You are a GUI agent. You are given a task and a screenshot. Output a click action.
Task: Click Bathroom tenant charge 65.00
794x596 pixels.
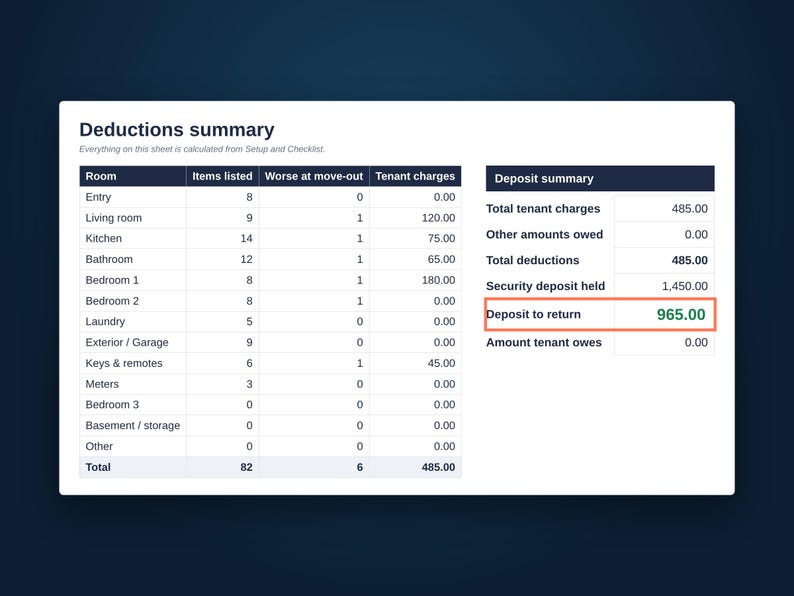[x=442, y=259]
